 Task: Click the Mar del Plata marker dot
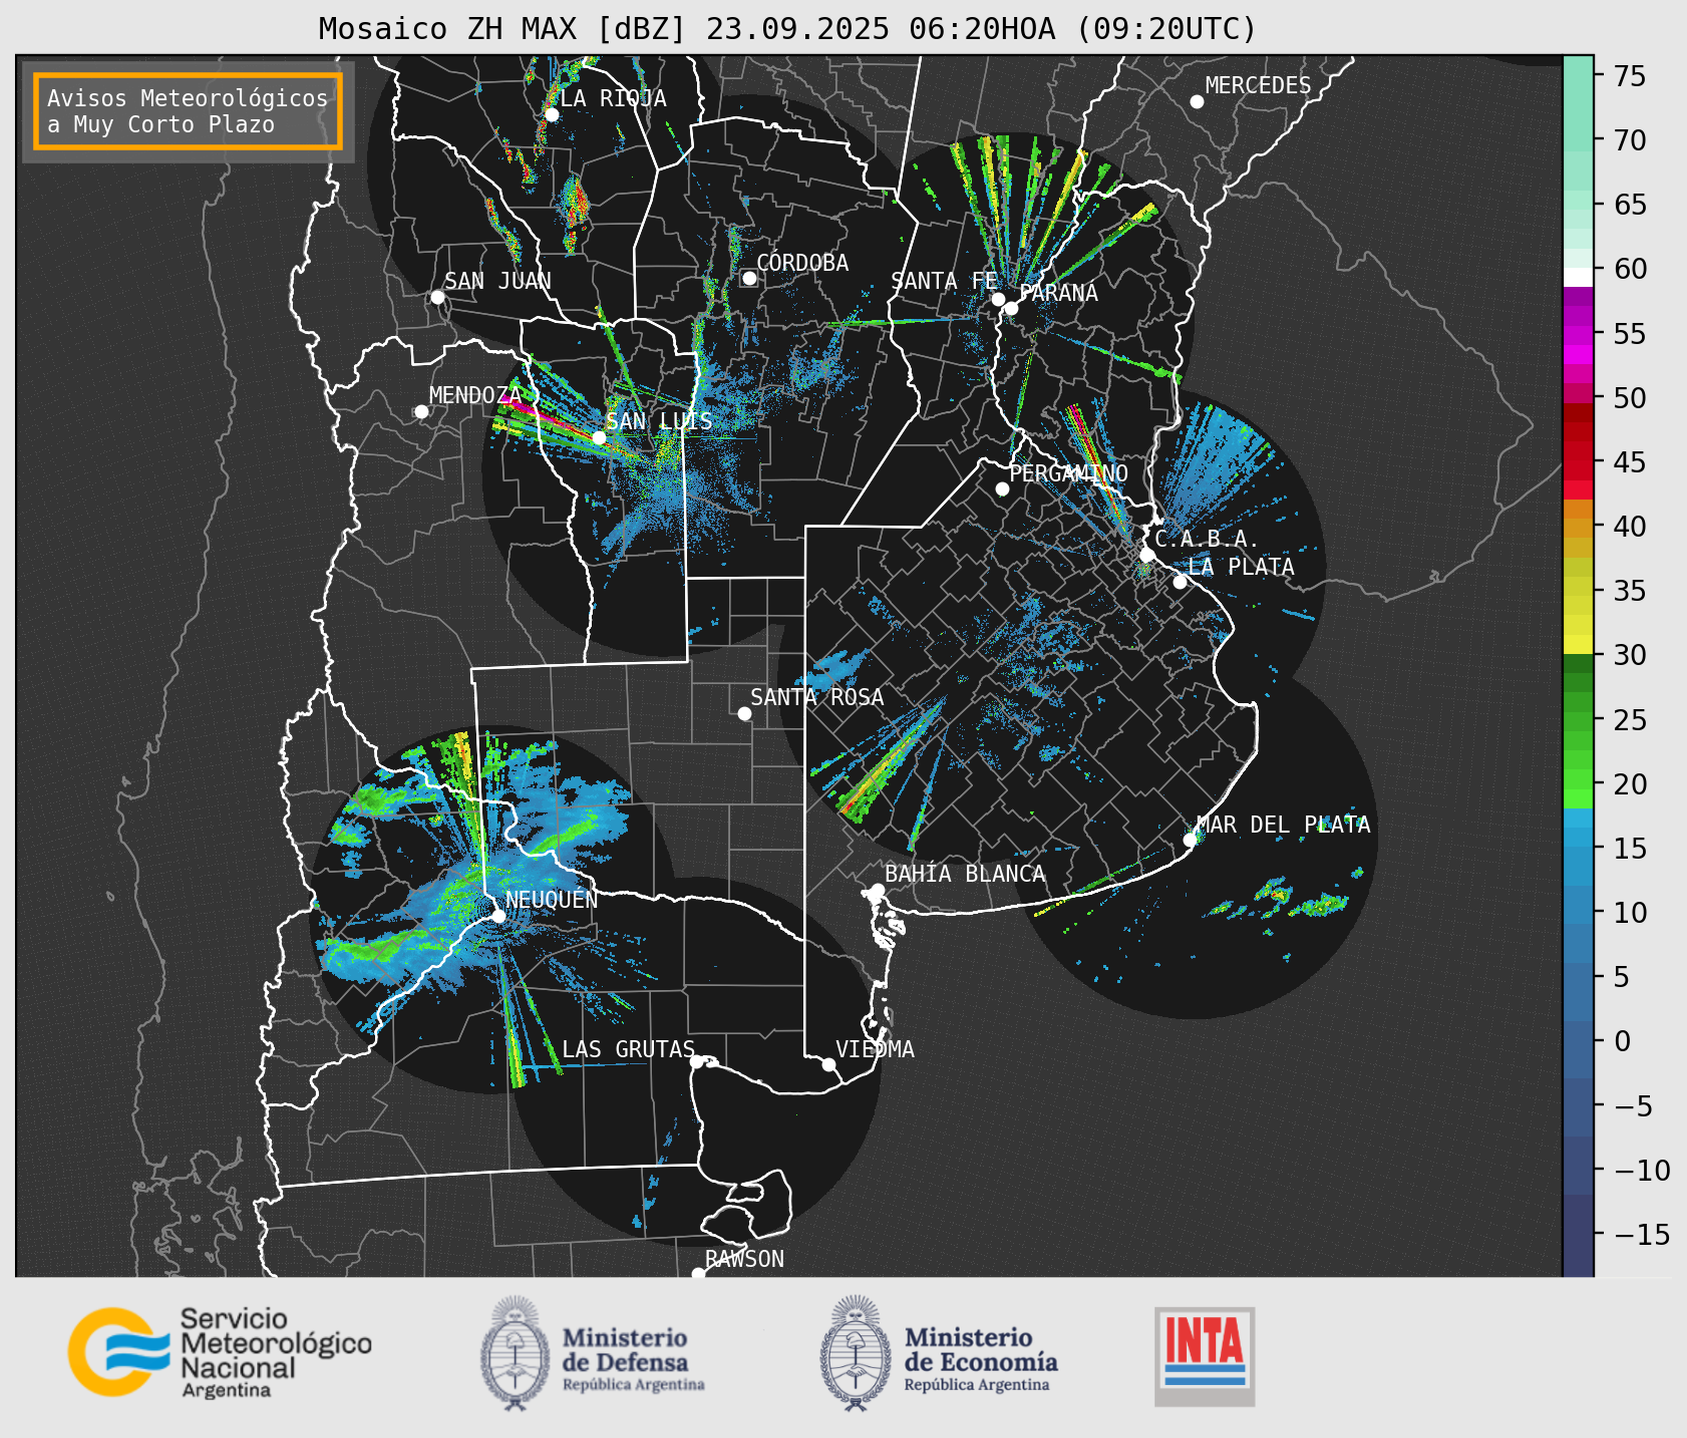pos(1190,840)
